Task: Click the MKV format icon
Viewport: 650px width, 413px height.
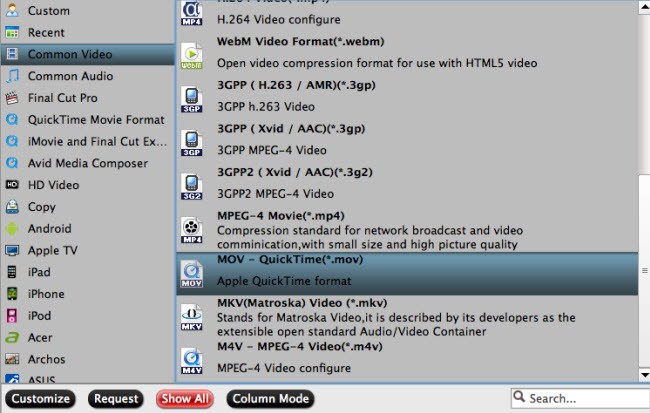Action: tap(192, 318)
